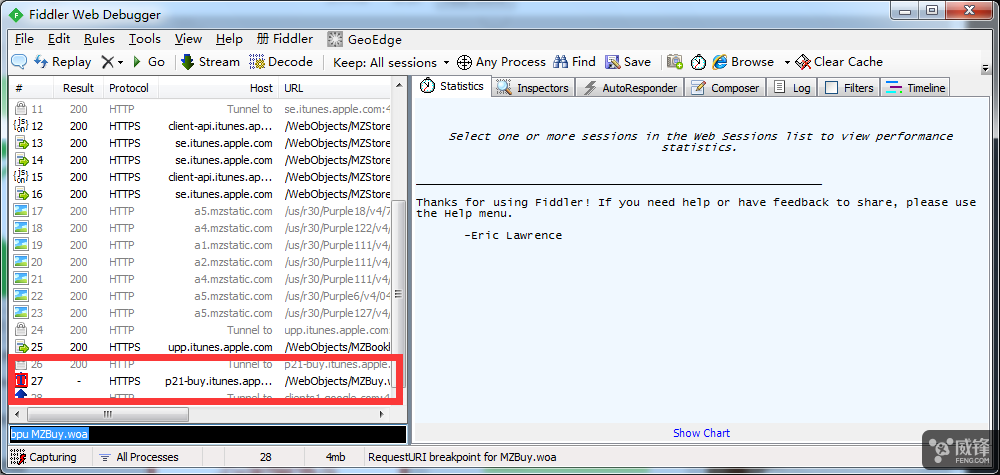
Task: Switch to the Statistics tab
Action: (452, 86)
